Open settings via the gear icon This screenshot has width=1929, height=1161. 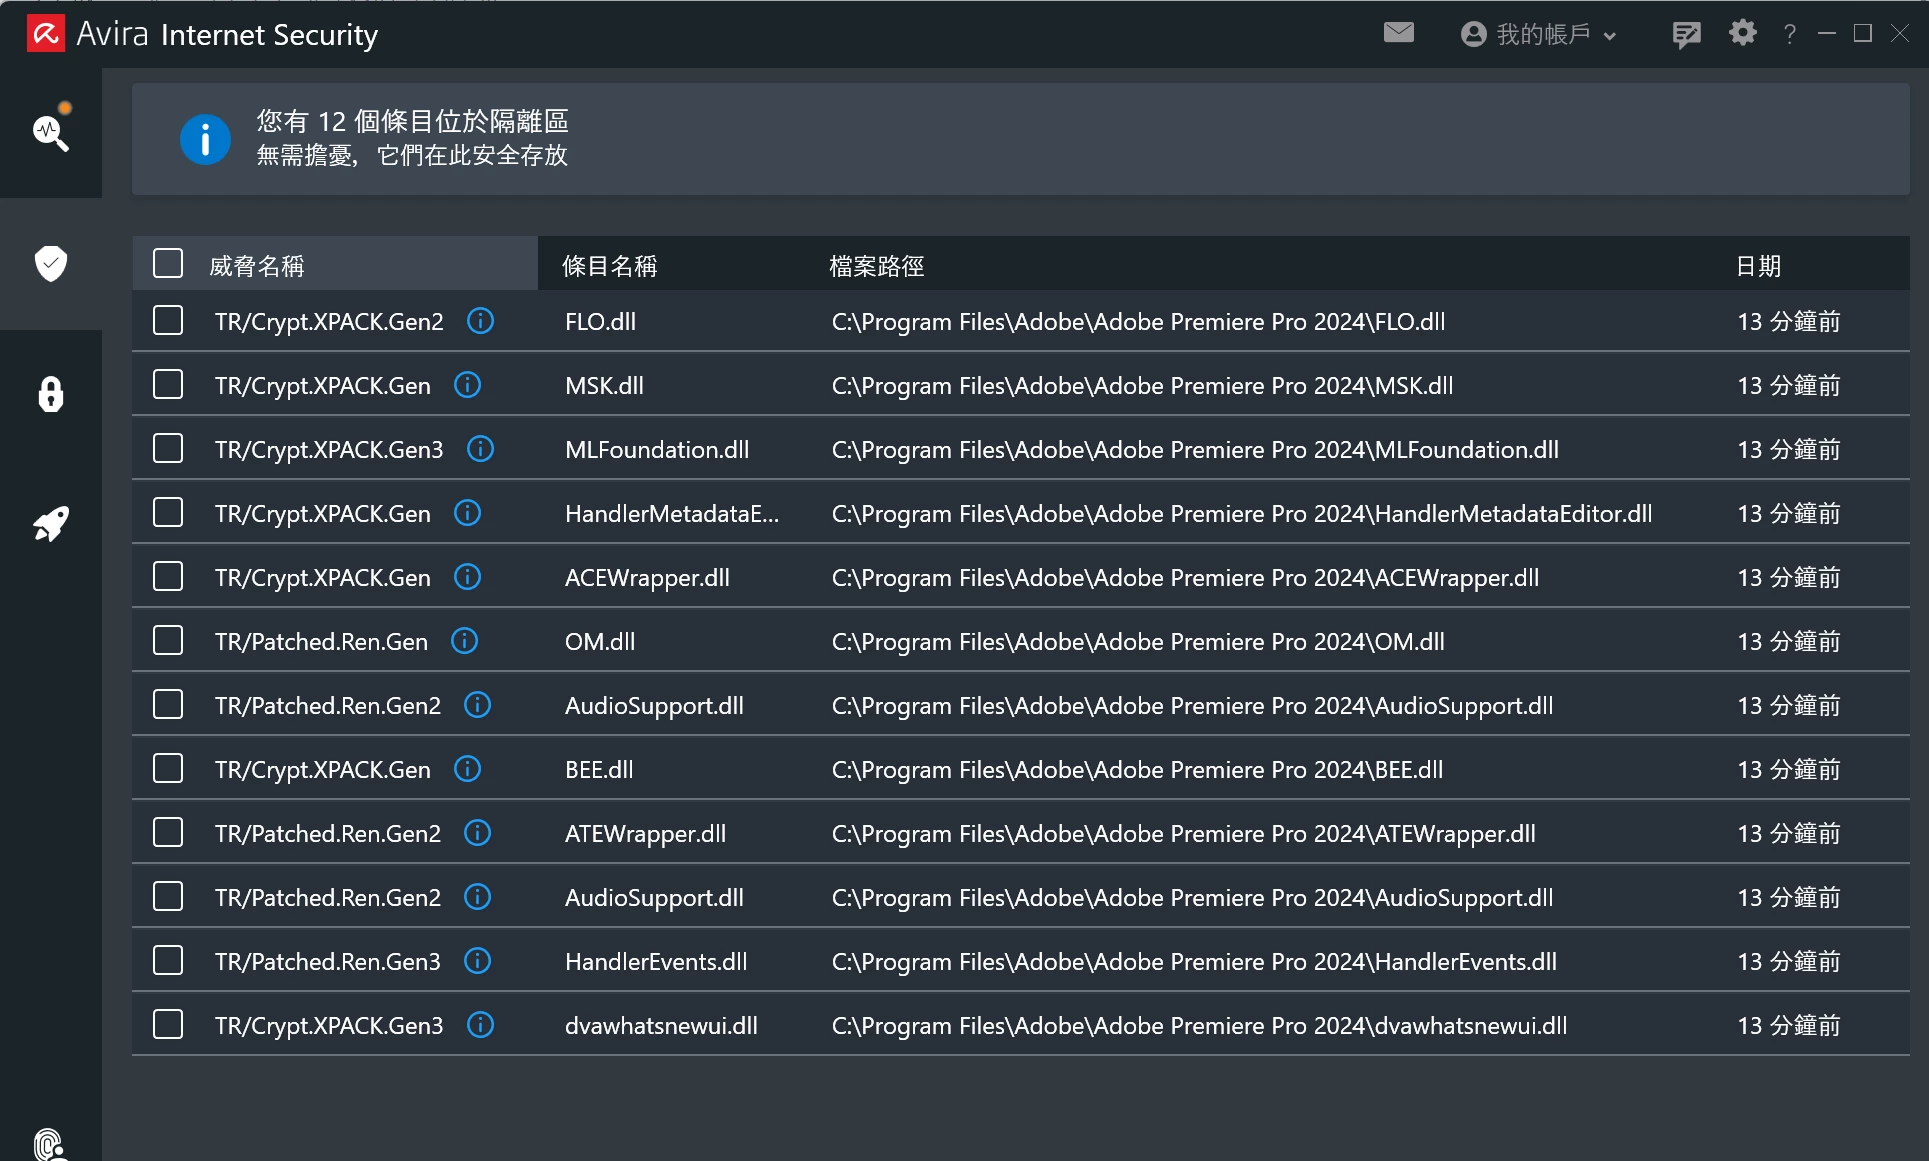(1742, 33)
